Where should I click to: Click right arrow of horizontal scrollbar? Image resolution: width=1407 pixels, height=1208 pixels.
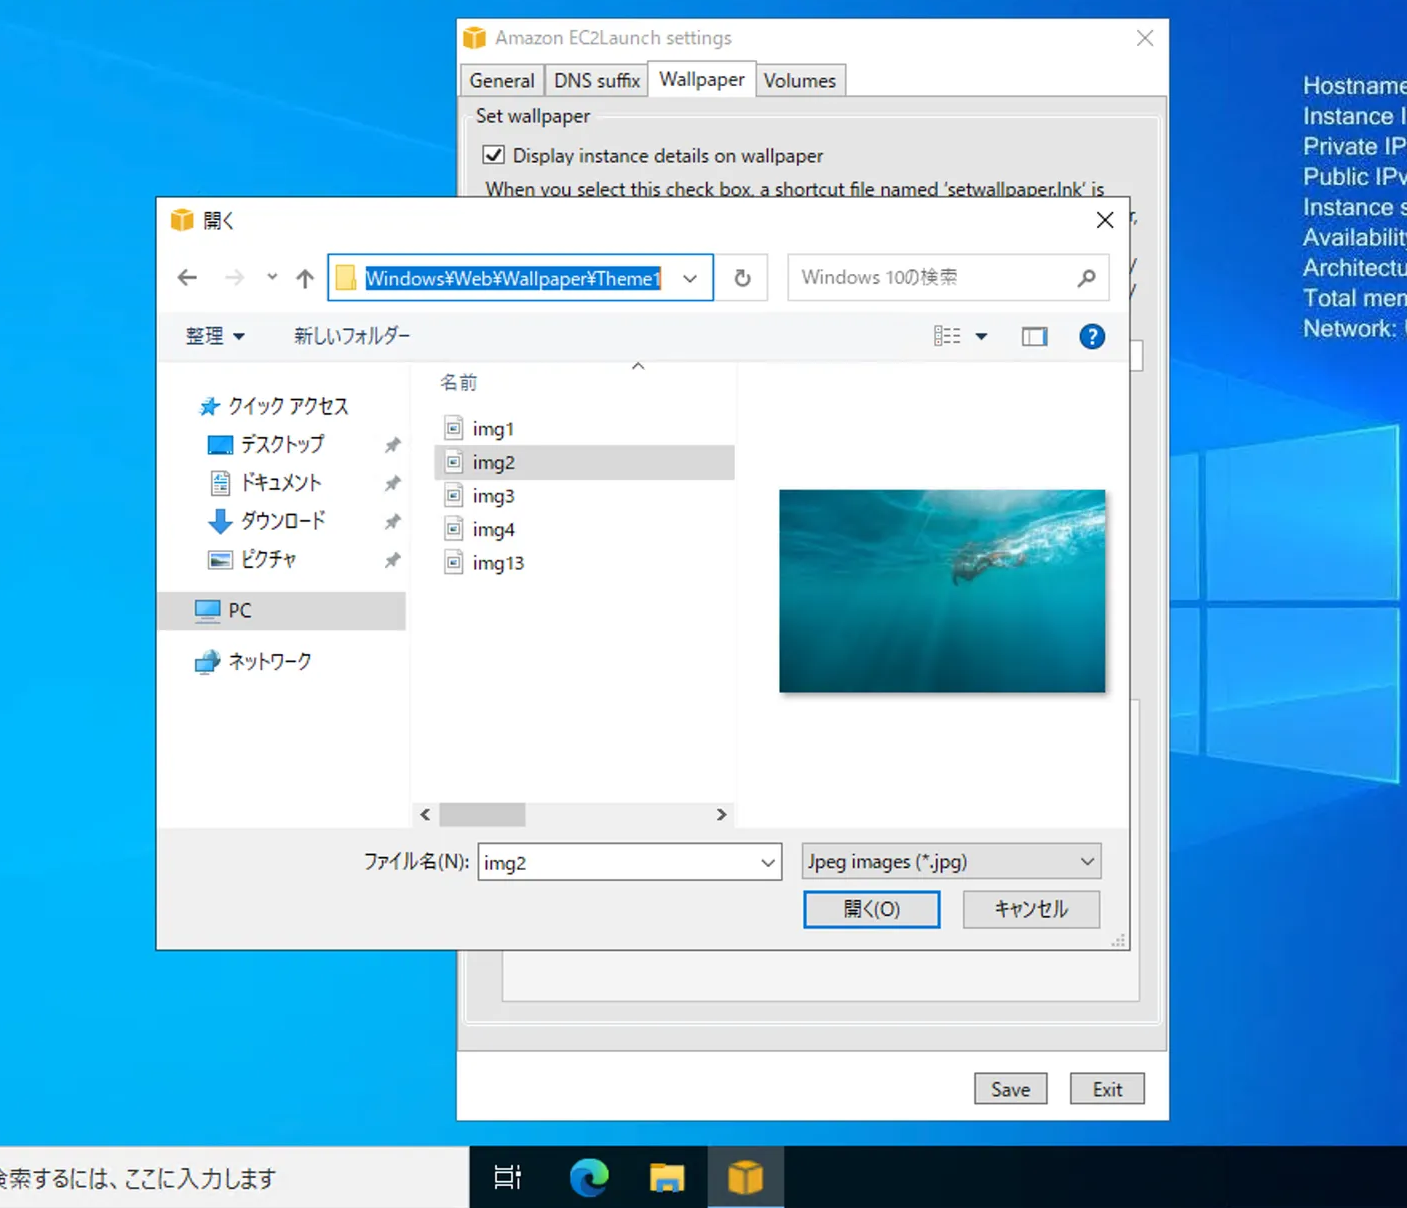click(721, 815)
